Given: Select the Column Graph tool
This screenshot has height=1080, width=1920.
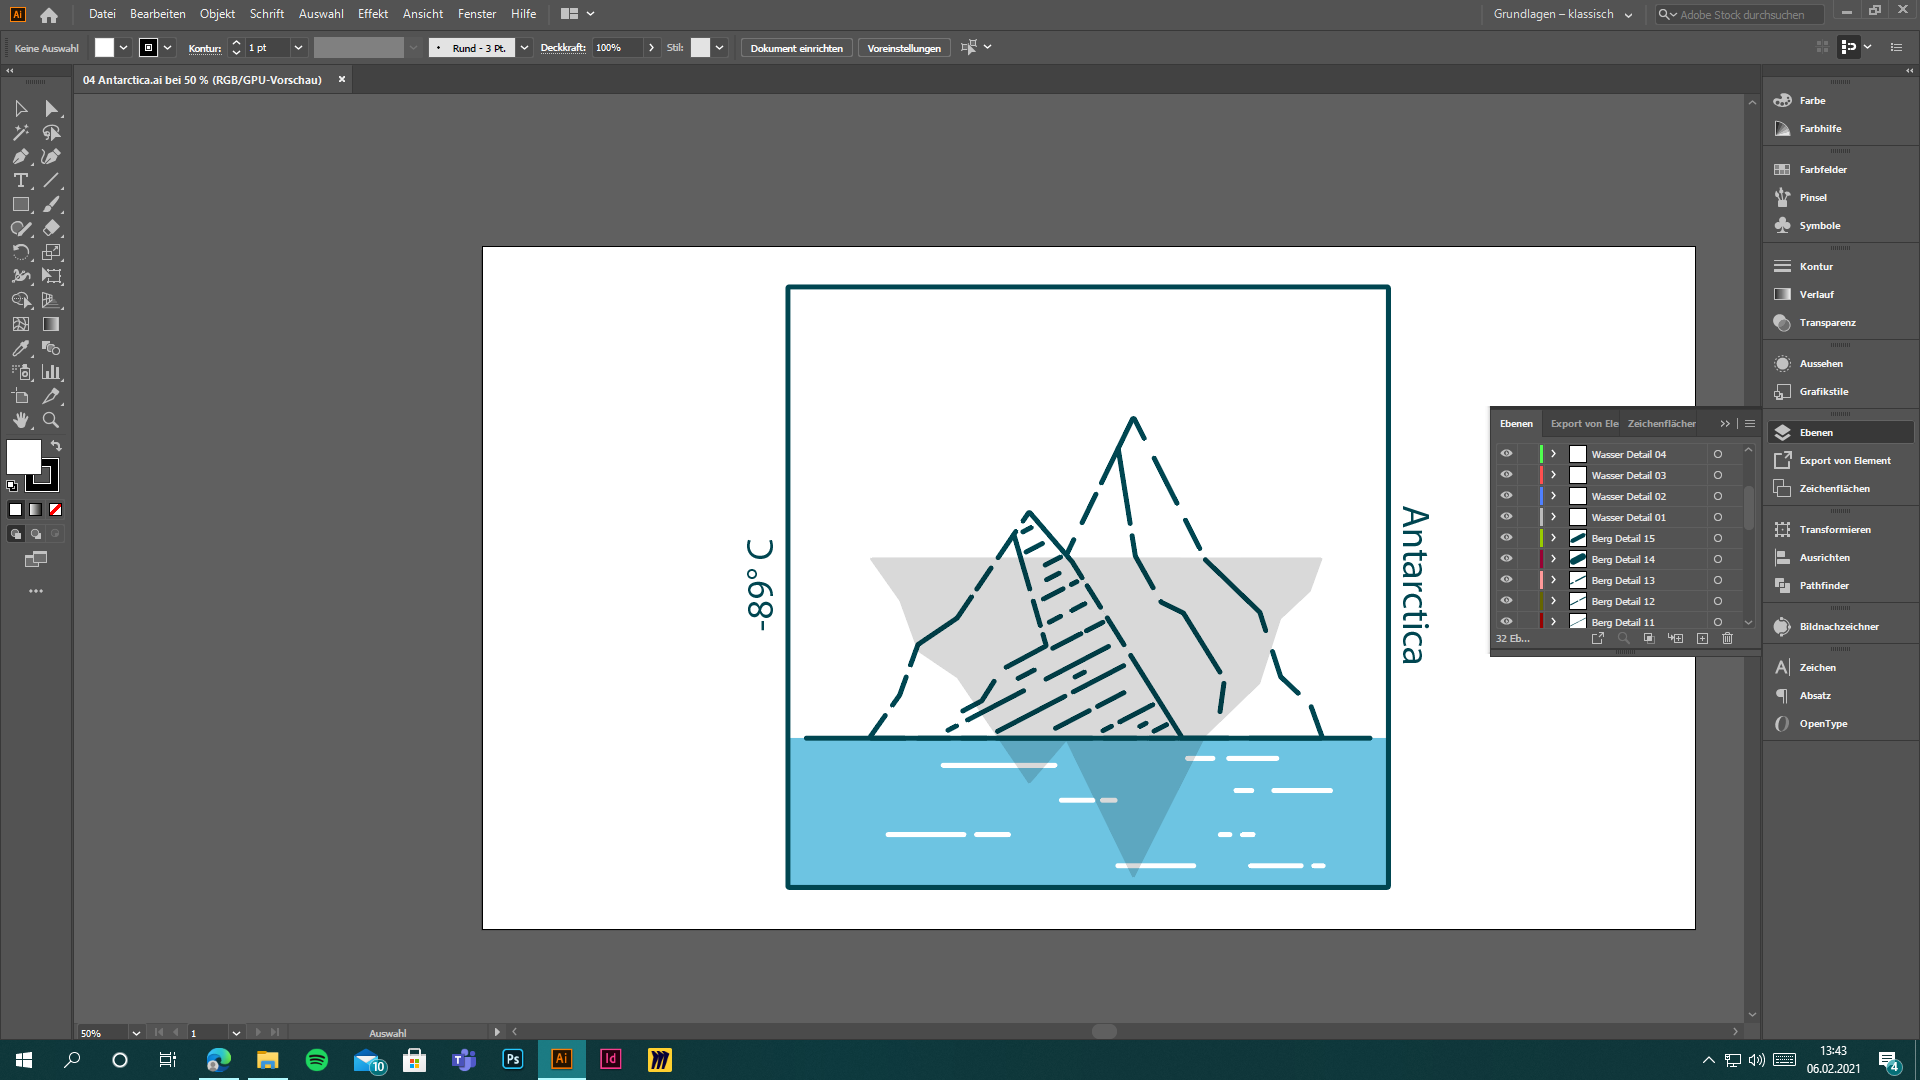Looking at the screenshot, I should [x=51, y=372].
